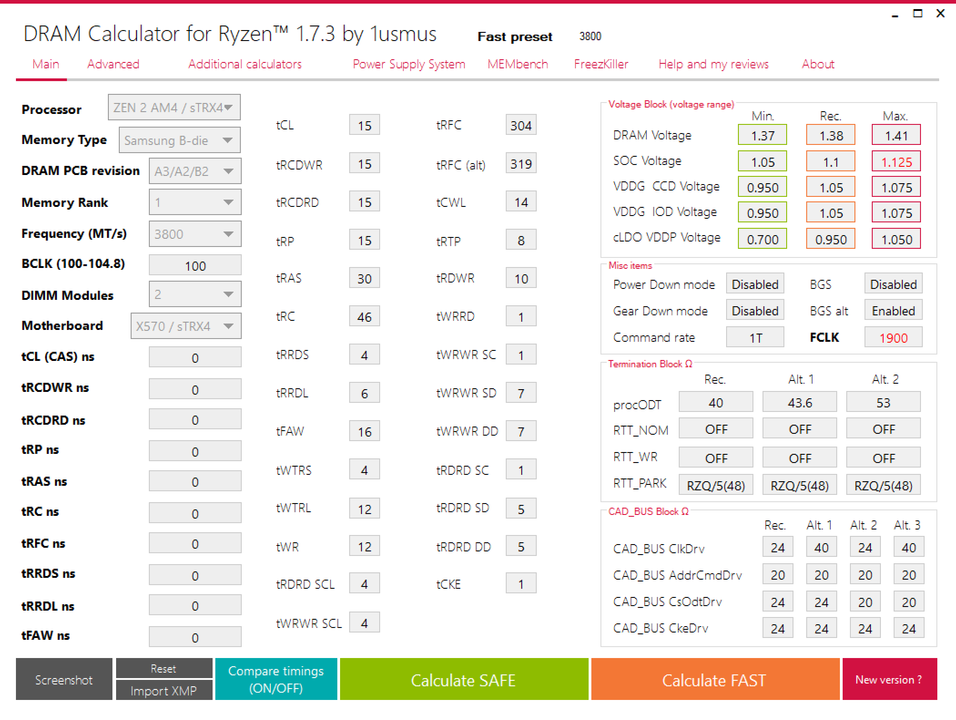
Task: Open the Frequency (MT/s) 3800 dropdown
Action: click(x=194, y=234)
